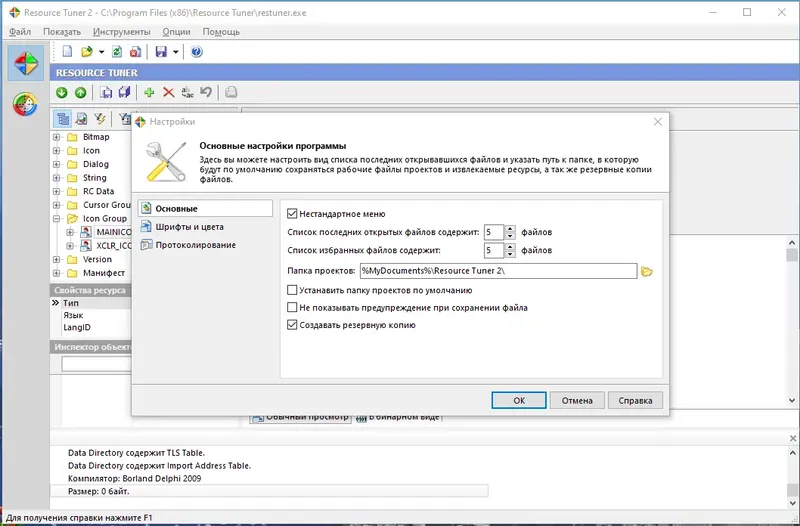
Task: Expand the MAINICON item node
Action: coord(70,232)
